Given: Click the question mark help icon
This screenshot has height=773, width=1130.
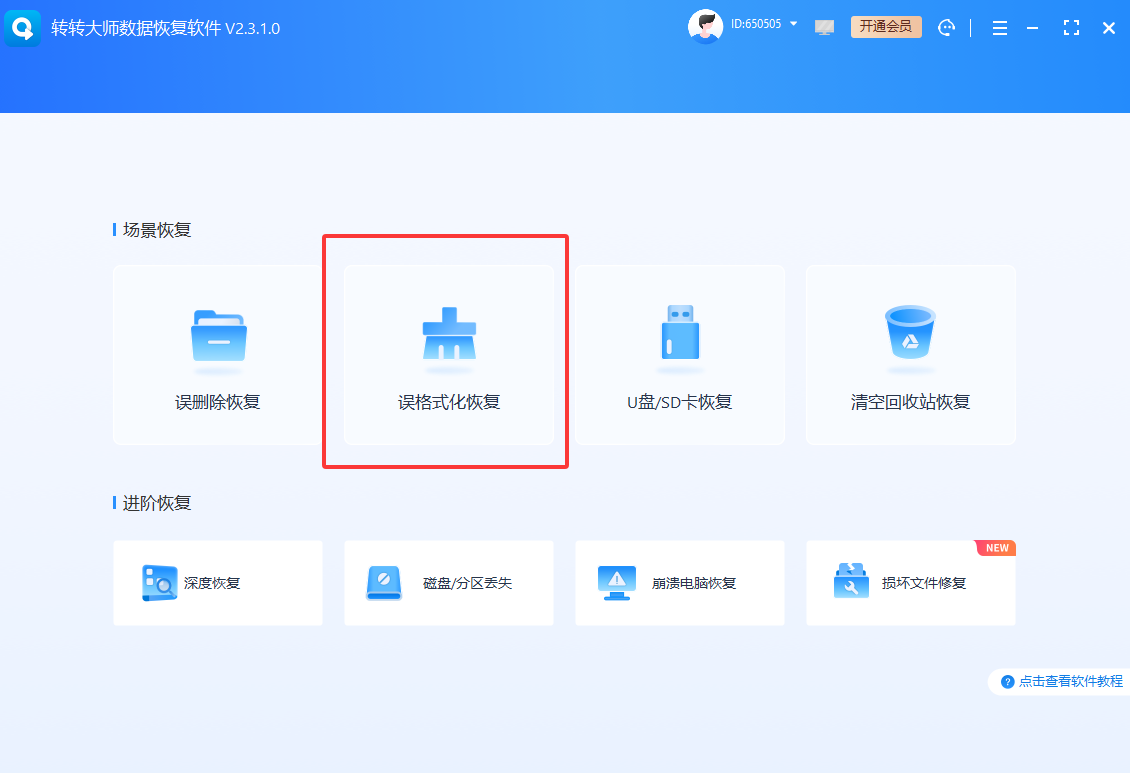Looking at the screenshot, I should tap(1007, 682).
